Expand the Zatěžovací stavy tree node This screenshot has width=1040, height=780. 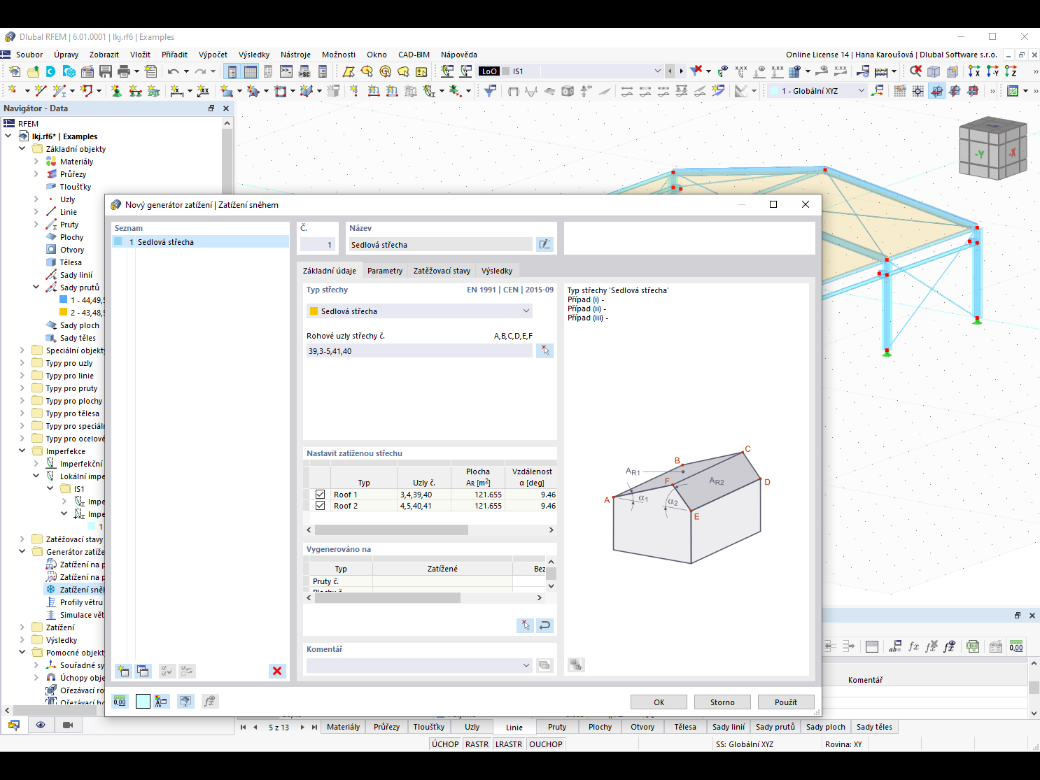point(23,539)
